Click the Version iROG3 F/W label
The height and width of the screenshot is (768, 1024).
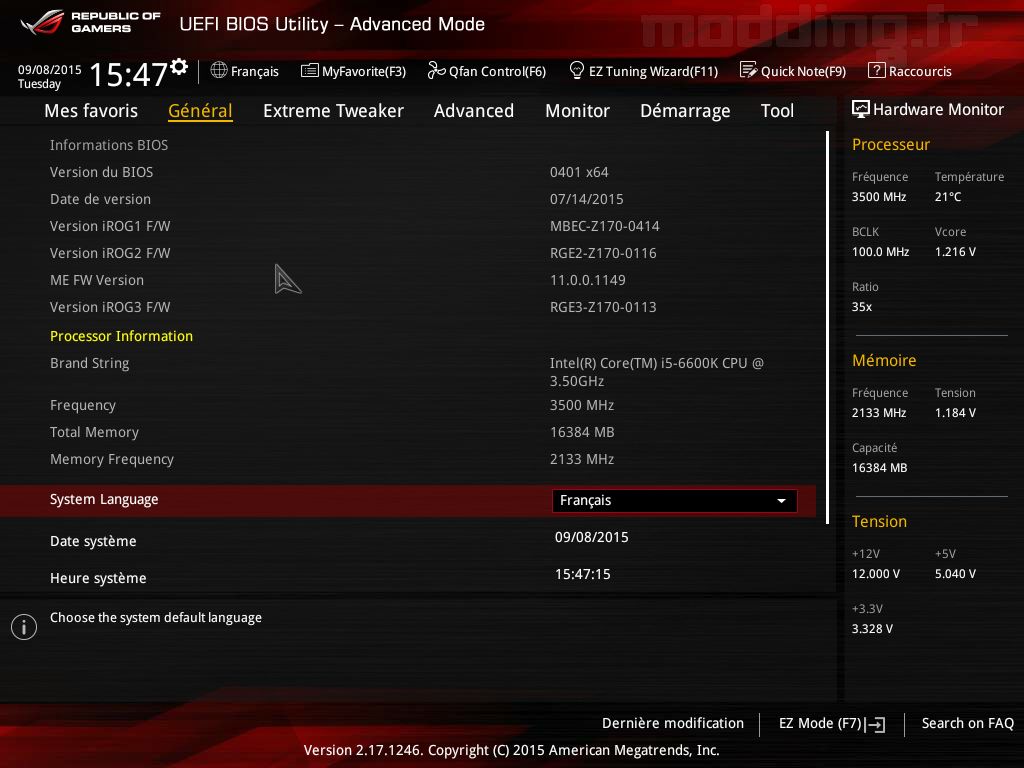tap(110, 307)
